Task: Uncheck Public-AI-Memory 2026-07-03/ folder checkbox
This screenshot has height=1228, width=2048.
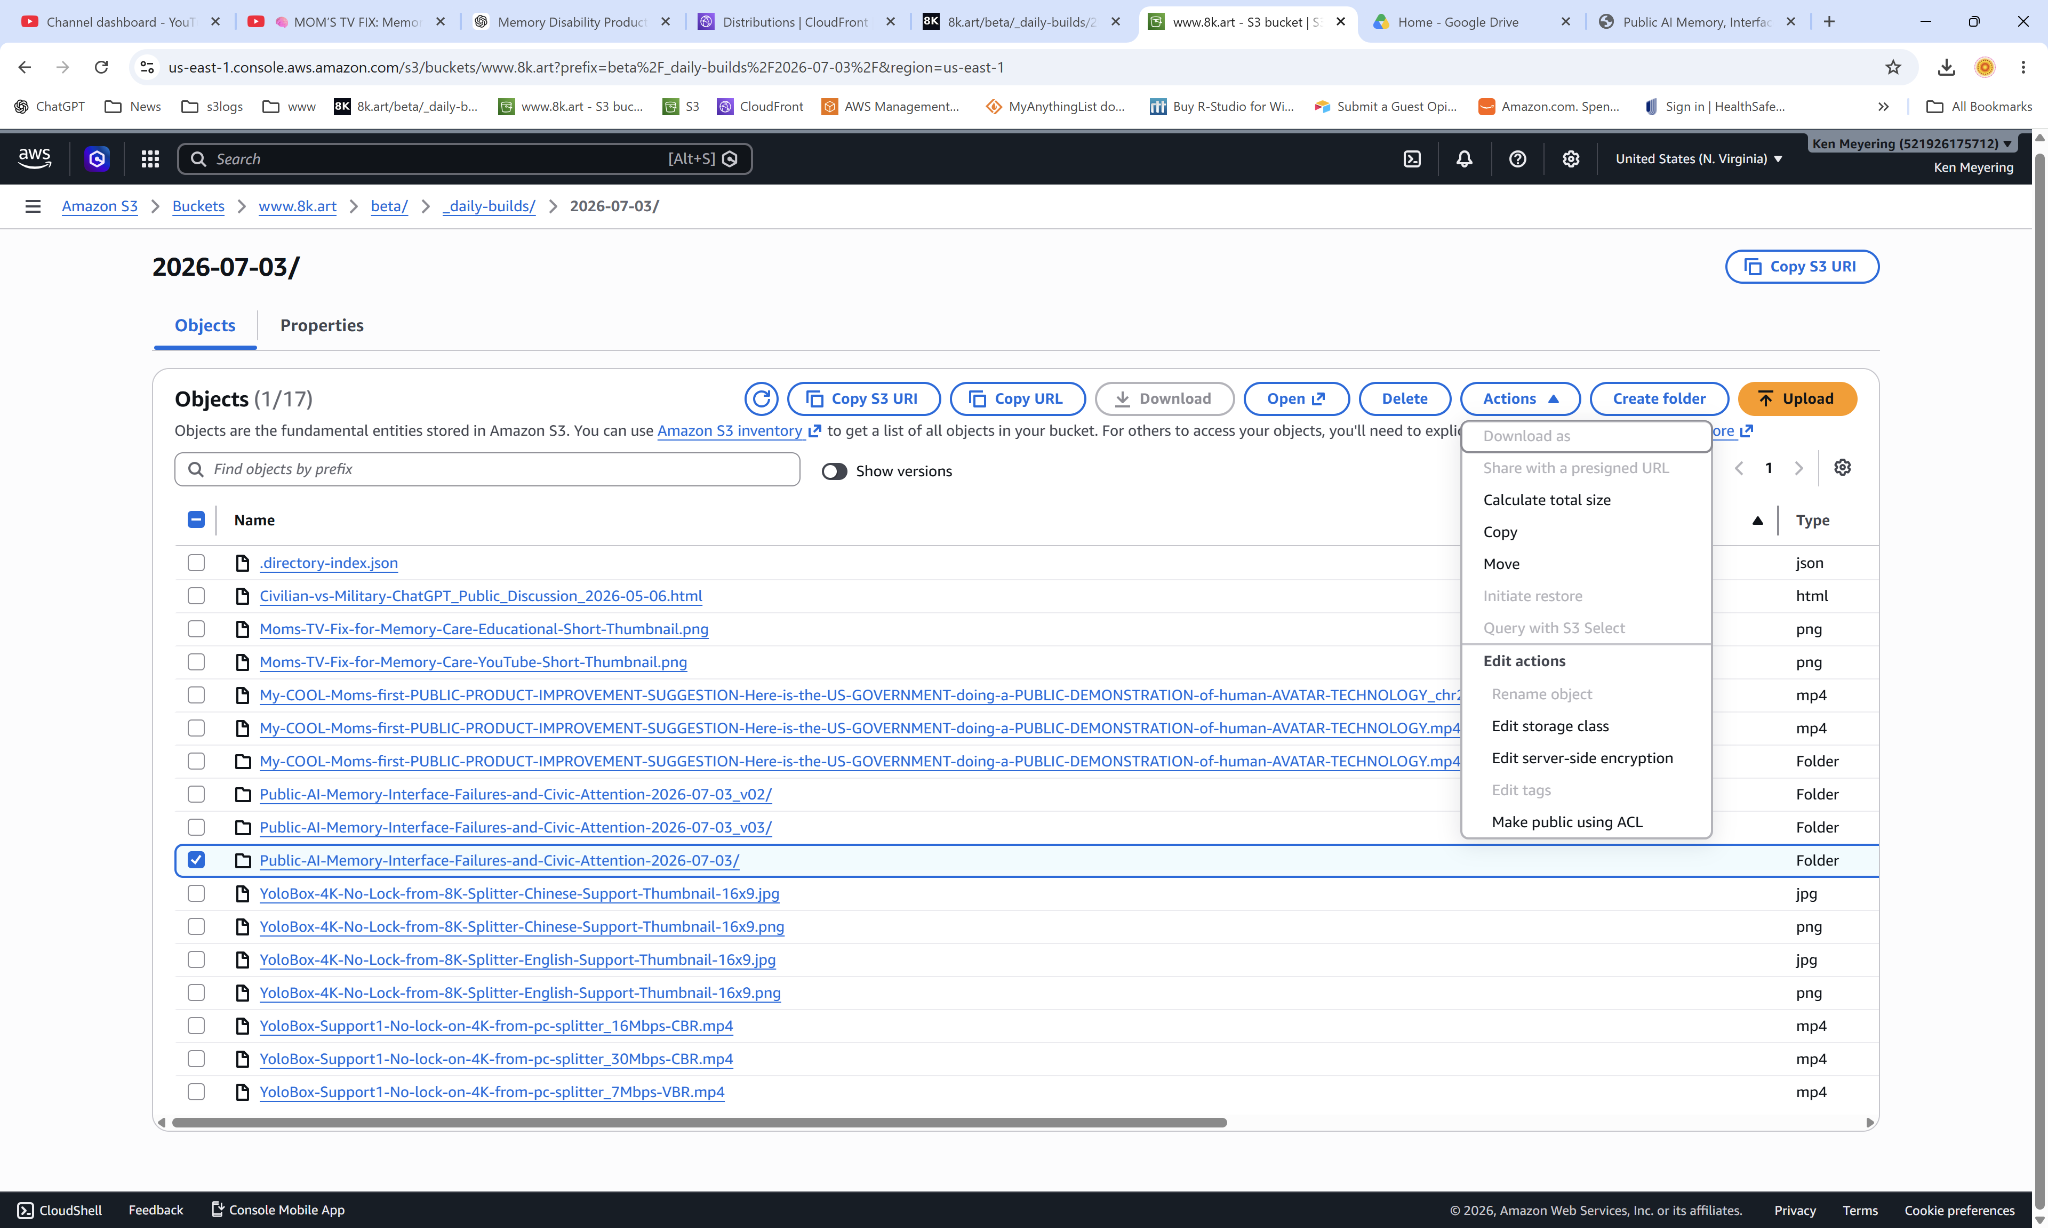Action: click(196, 860)
